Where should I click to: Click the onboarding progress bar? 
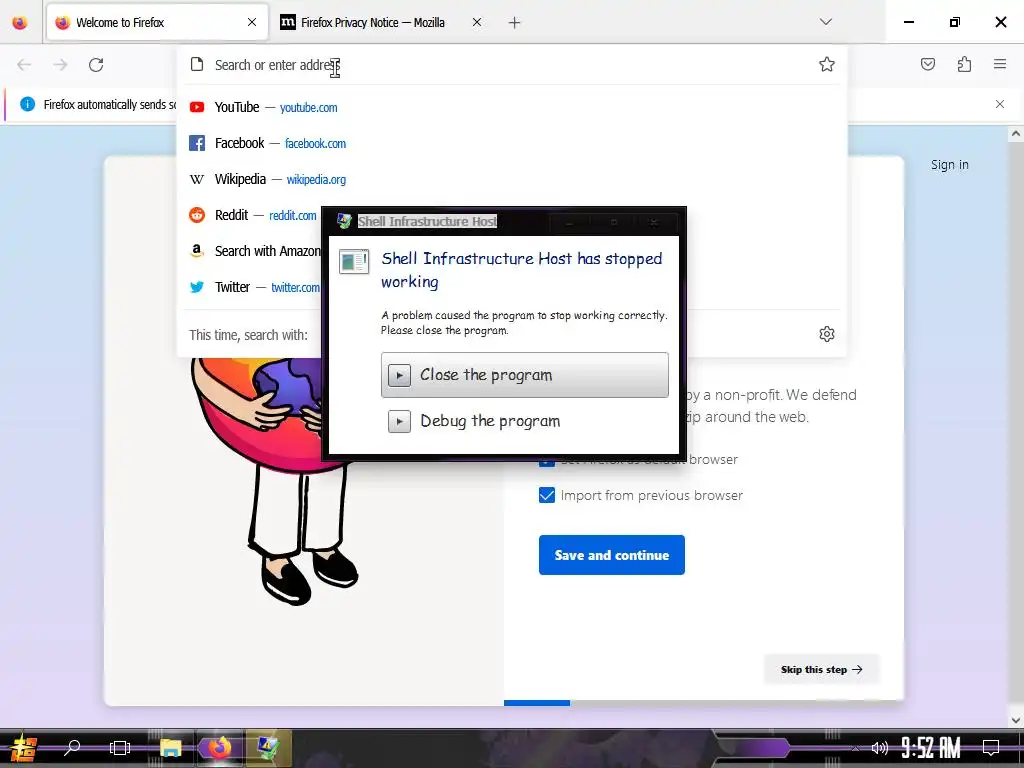(x=703, y=703)
